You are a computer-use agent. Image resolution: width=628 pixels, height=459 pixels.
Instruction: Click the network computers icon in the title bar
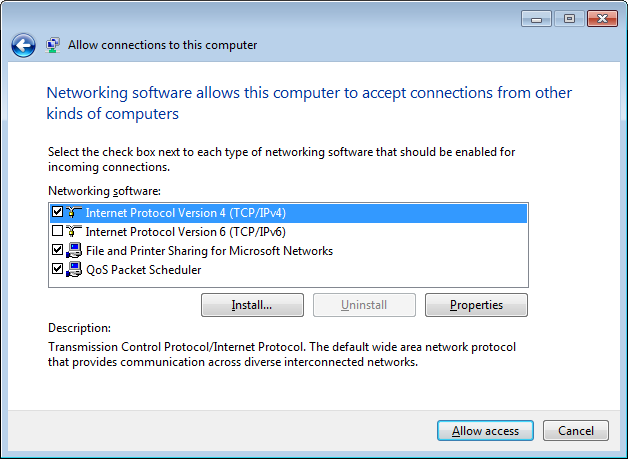52,45
